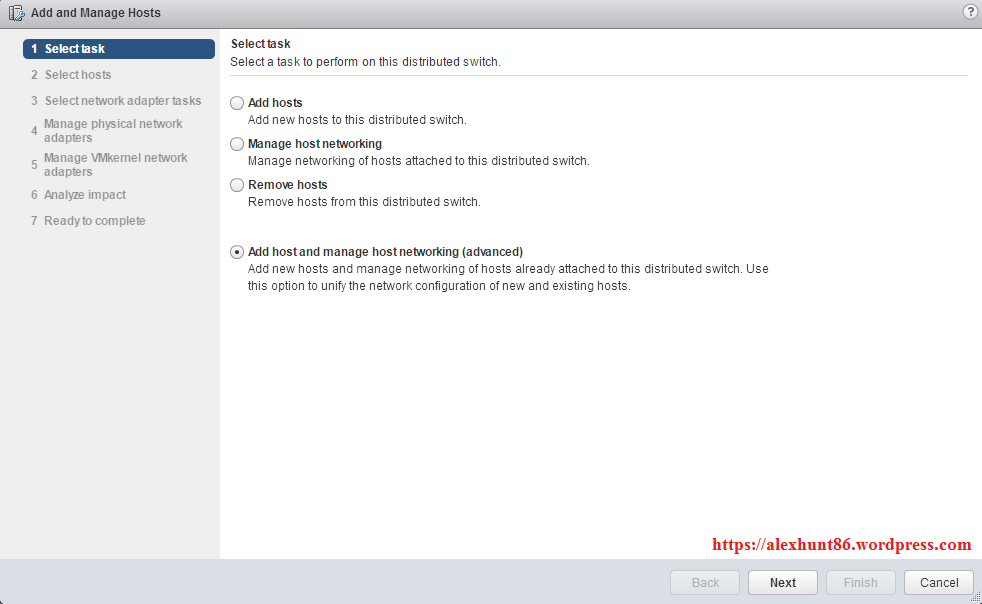Click the Finish button
Image resolution: width=982 pixels, height=604 pixels.
coord(860,583)
